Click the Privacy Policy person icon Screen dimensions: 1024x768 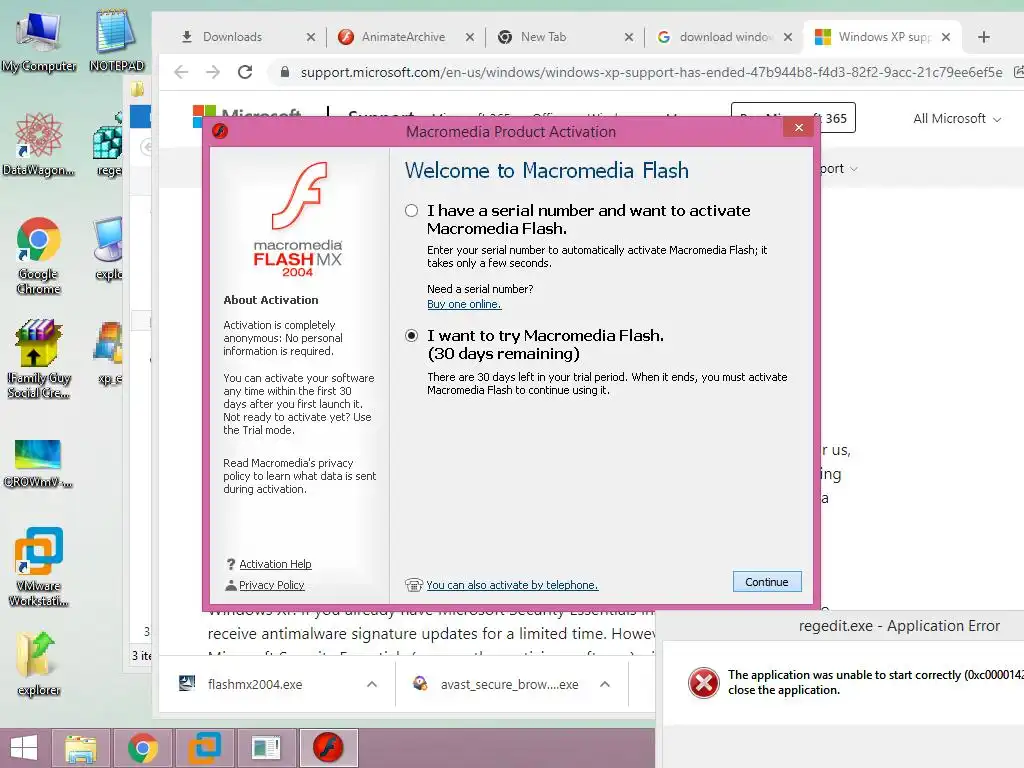click(x=231, y=585)
